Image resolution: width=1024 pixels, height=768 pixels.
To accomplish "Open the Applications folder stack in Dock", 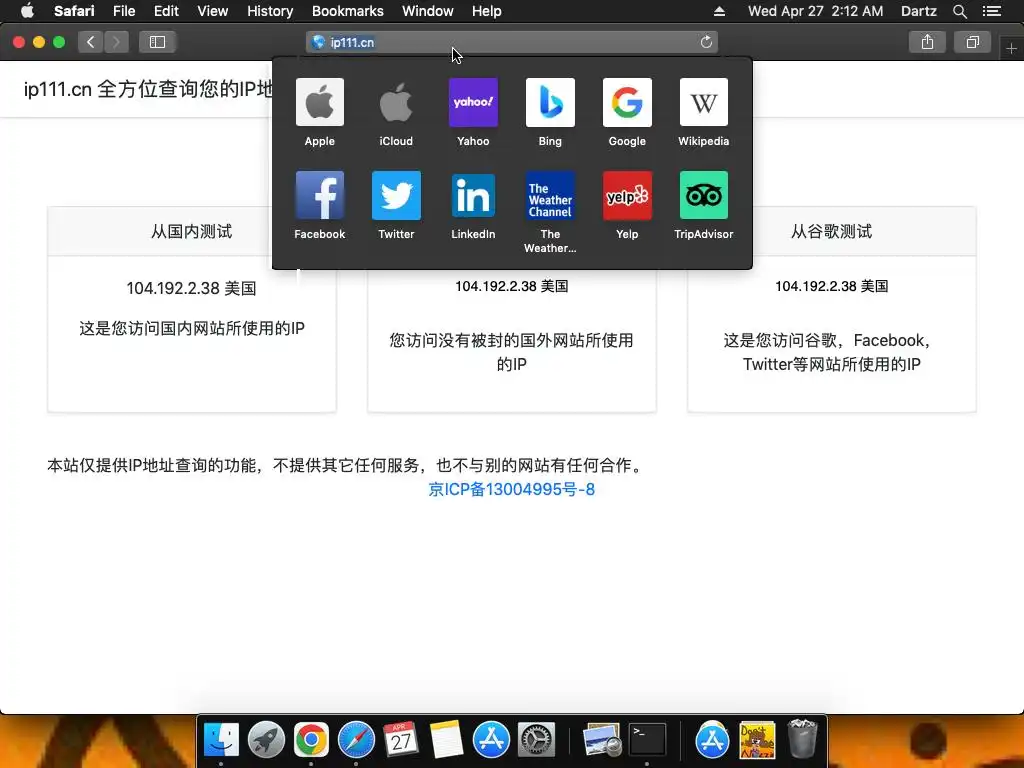I will click(x=712, y=740).
